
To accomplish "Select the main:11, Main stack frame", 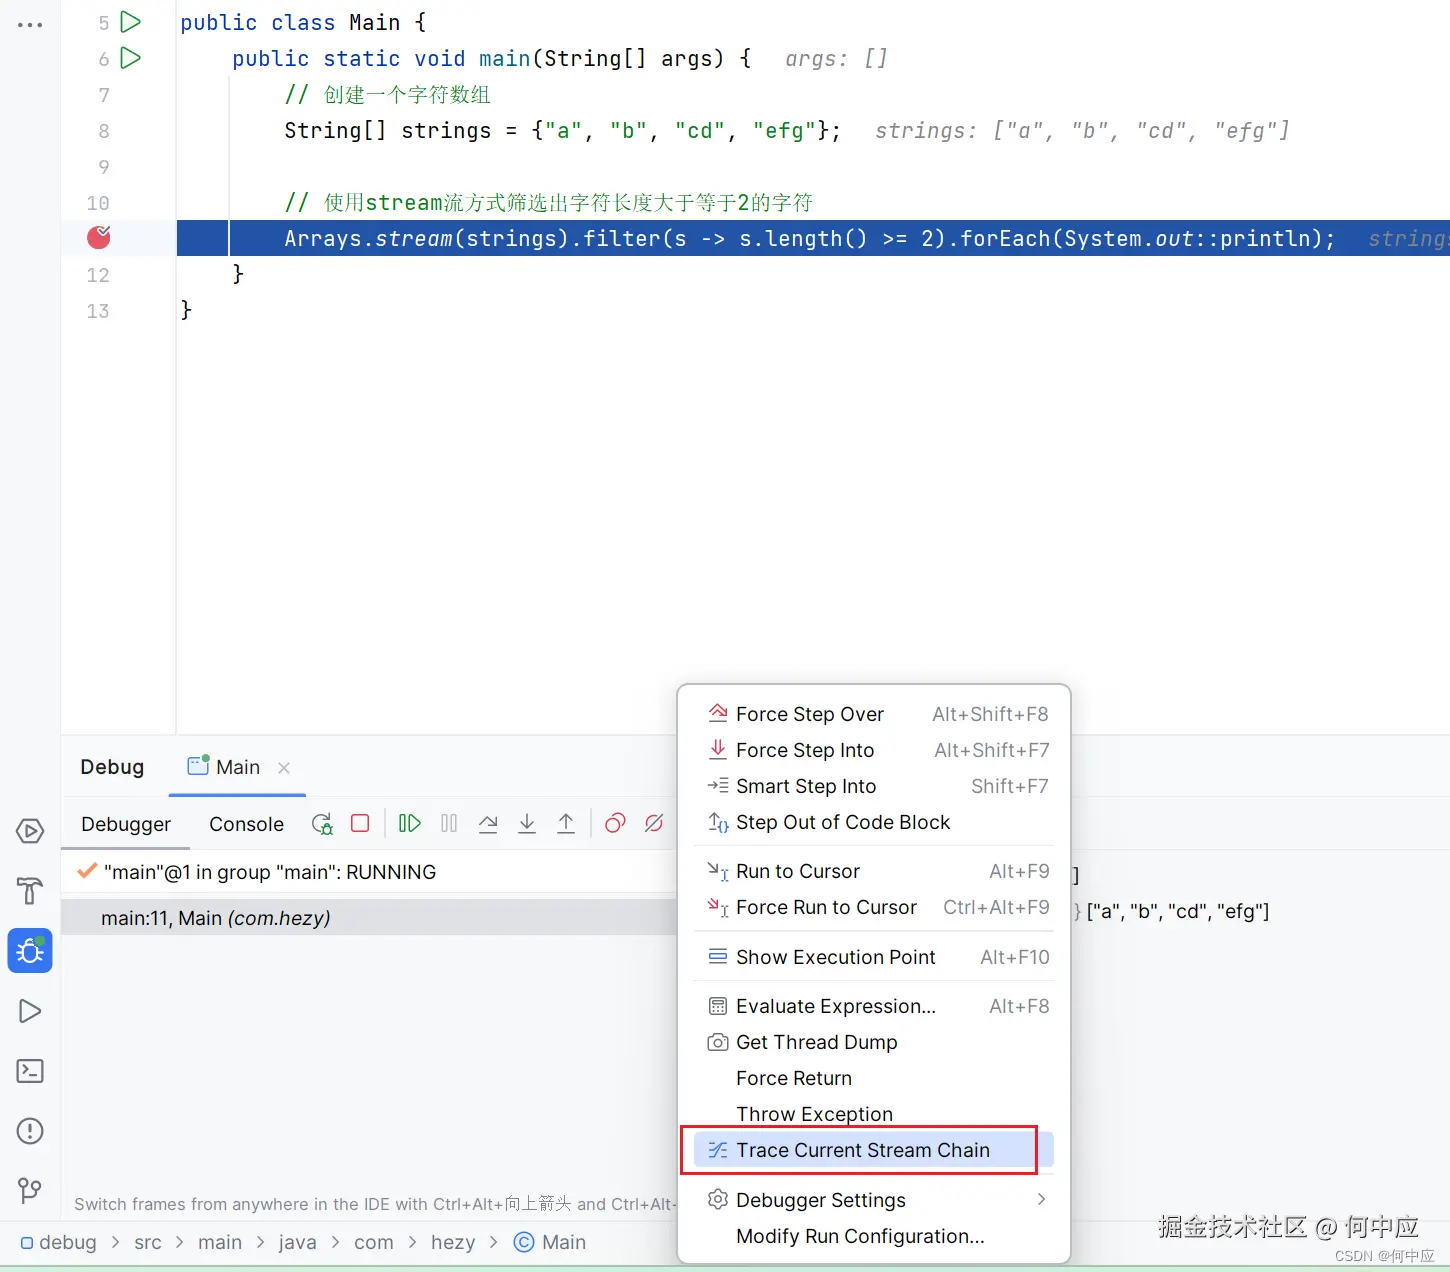I will 370,918.
